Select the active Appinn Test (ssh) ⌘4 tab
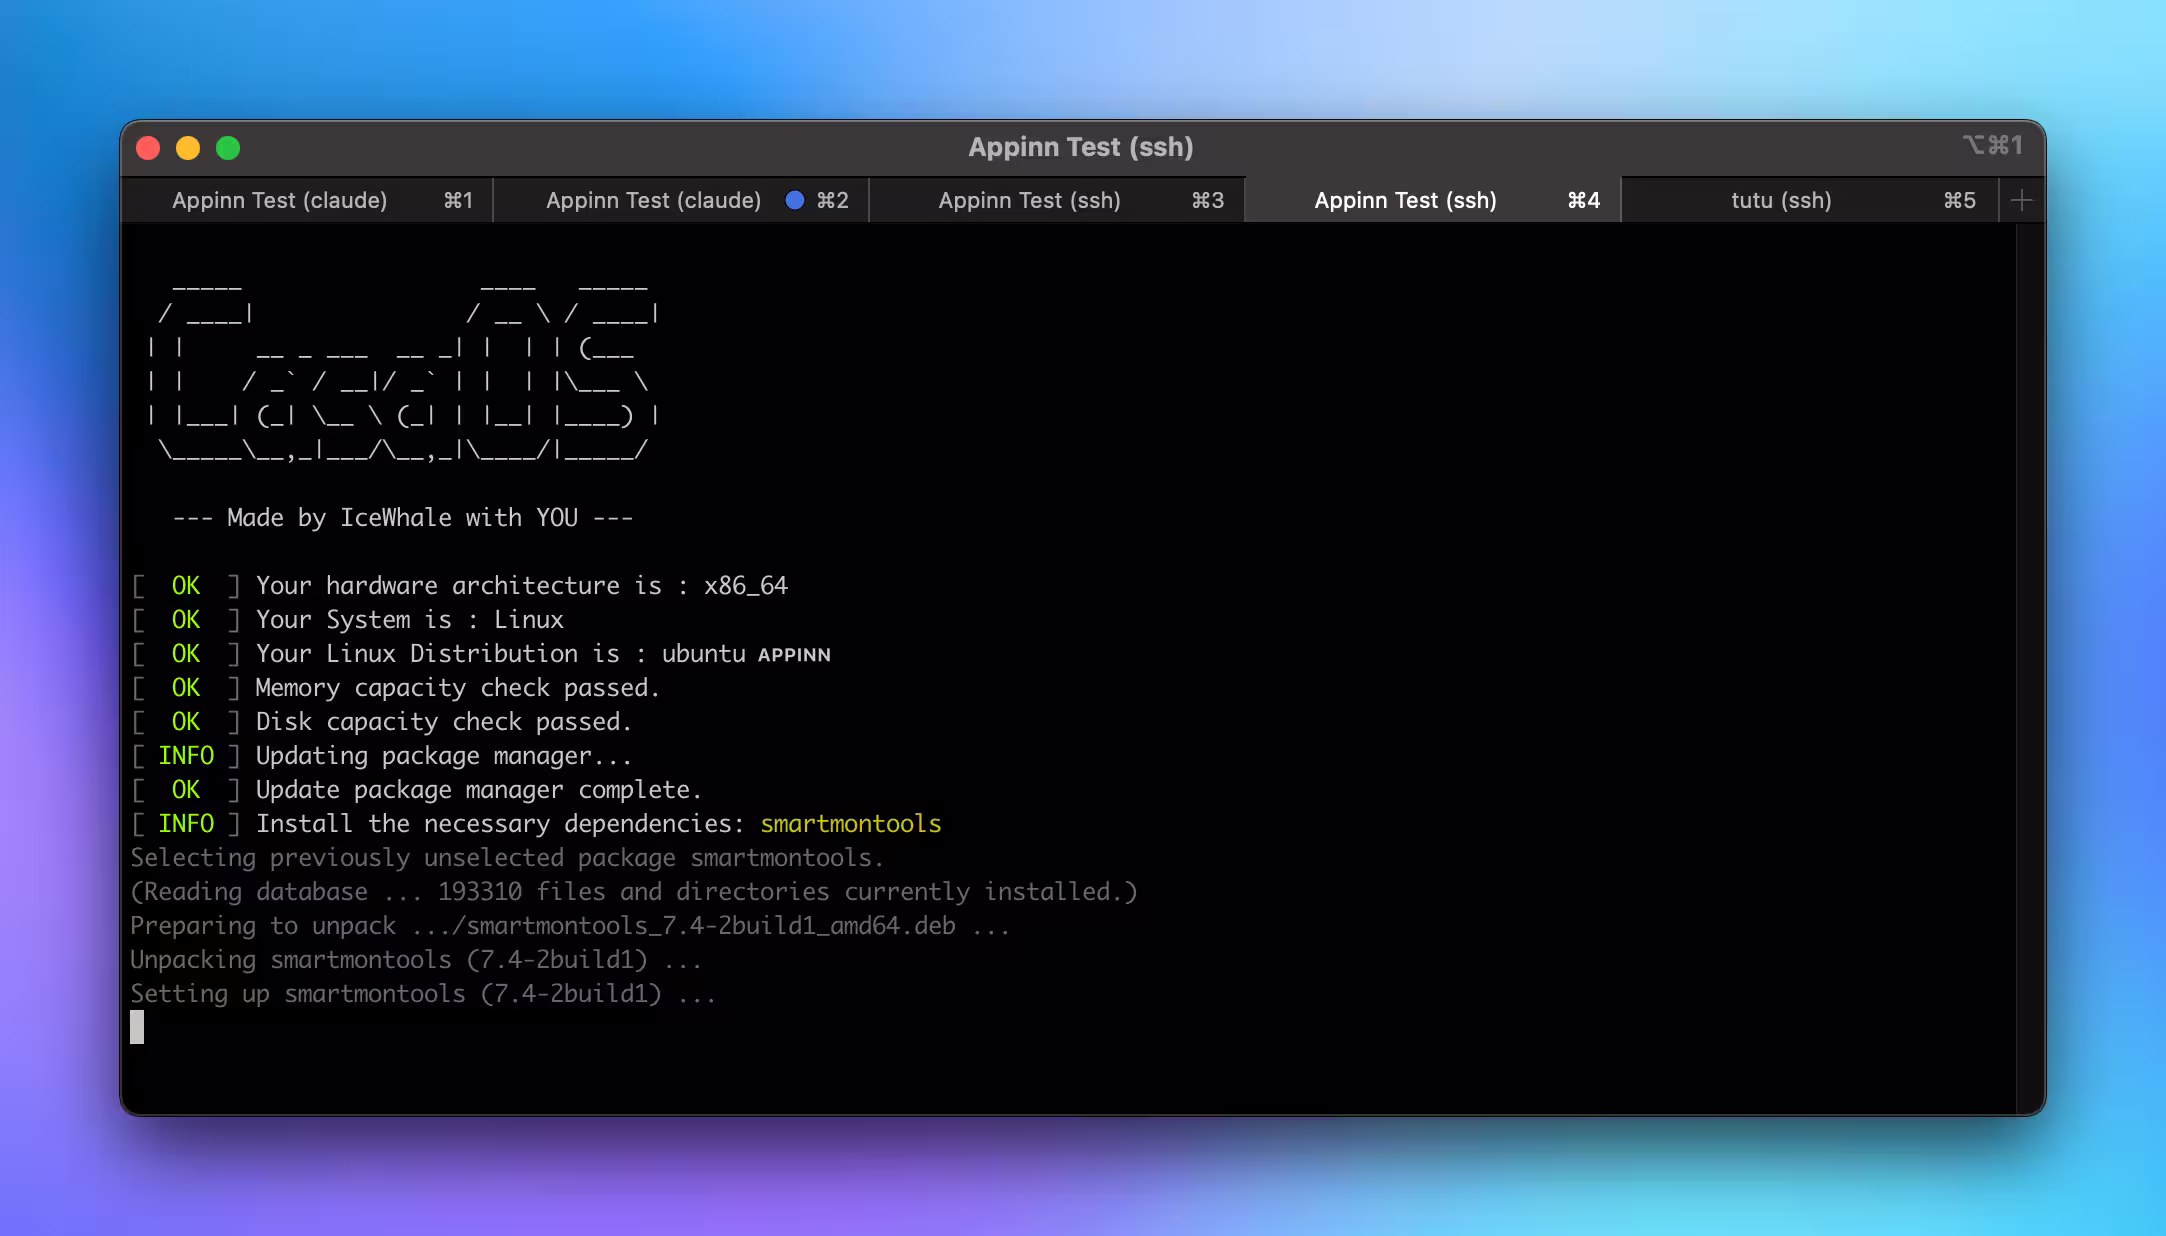2166x1236 pixels. (x=1406, y=200)
